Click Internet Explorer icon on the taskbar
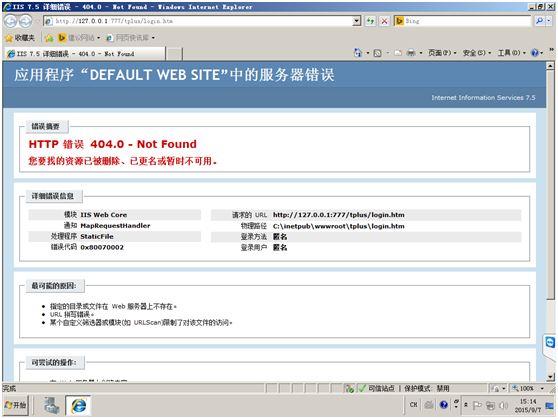The width and height of the screenshot is (558, 419). click(79, 405)
